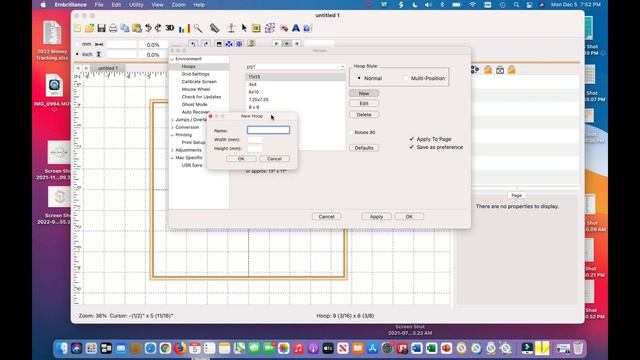Click the blue four-arrows center icon
640x360 pixels.
[x=229, y=44]
